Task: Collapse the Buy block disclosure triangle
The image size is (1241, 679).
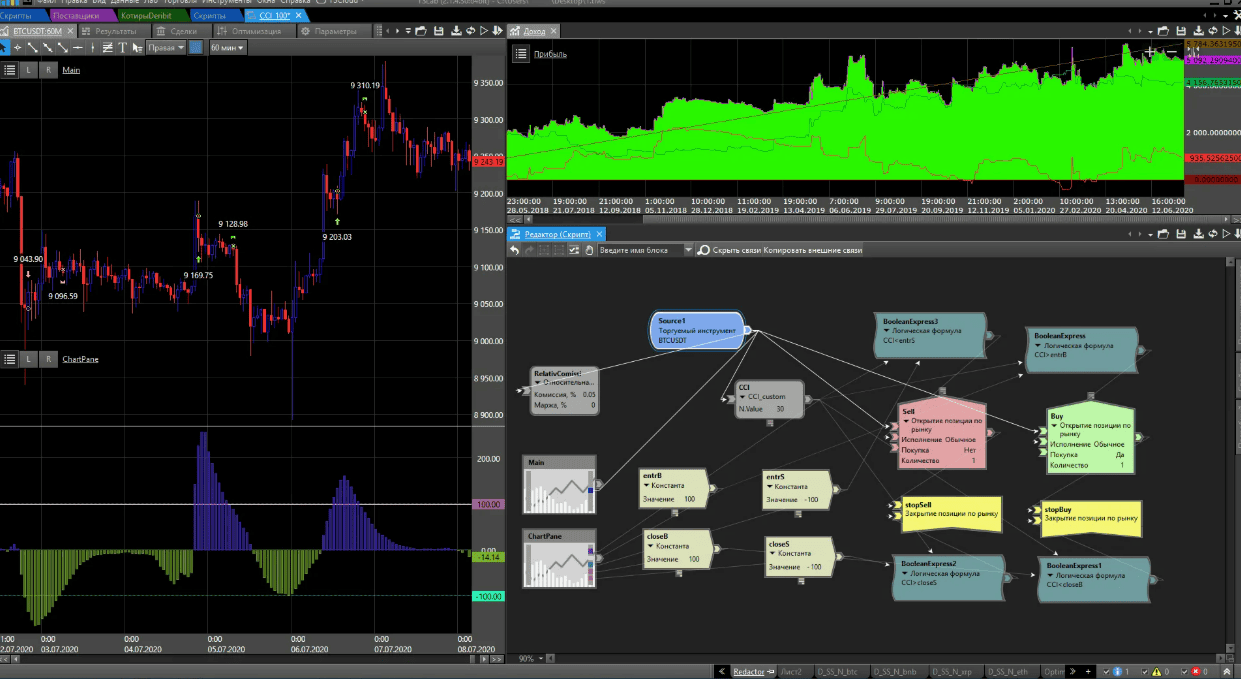Action: tap(1053, 425)
